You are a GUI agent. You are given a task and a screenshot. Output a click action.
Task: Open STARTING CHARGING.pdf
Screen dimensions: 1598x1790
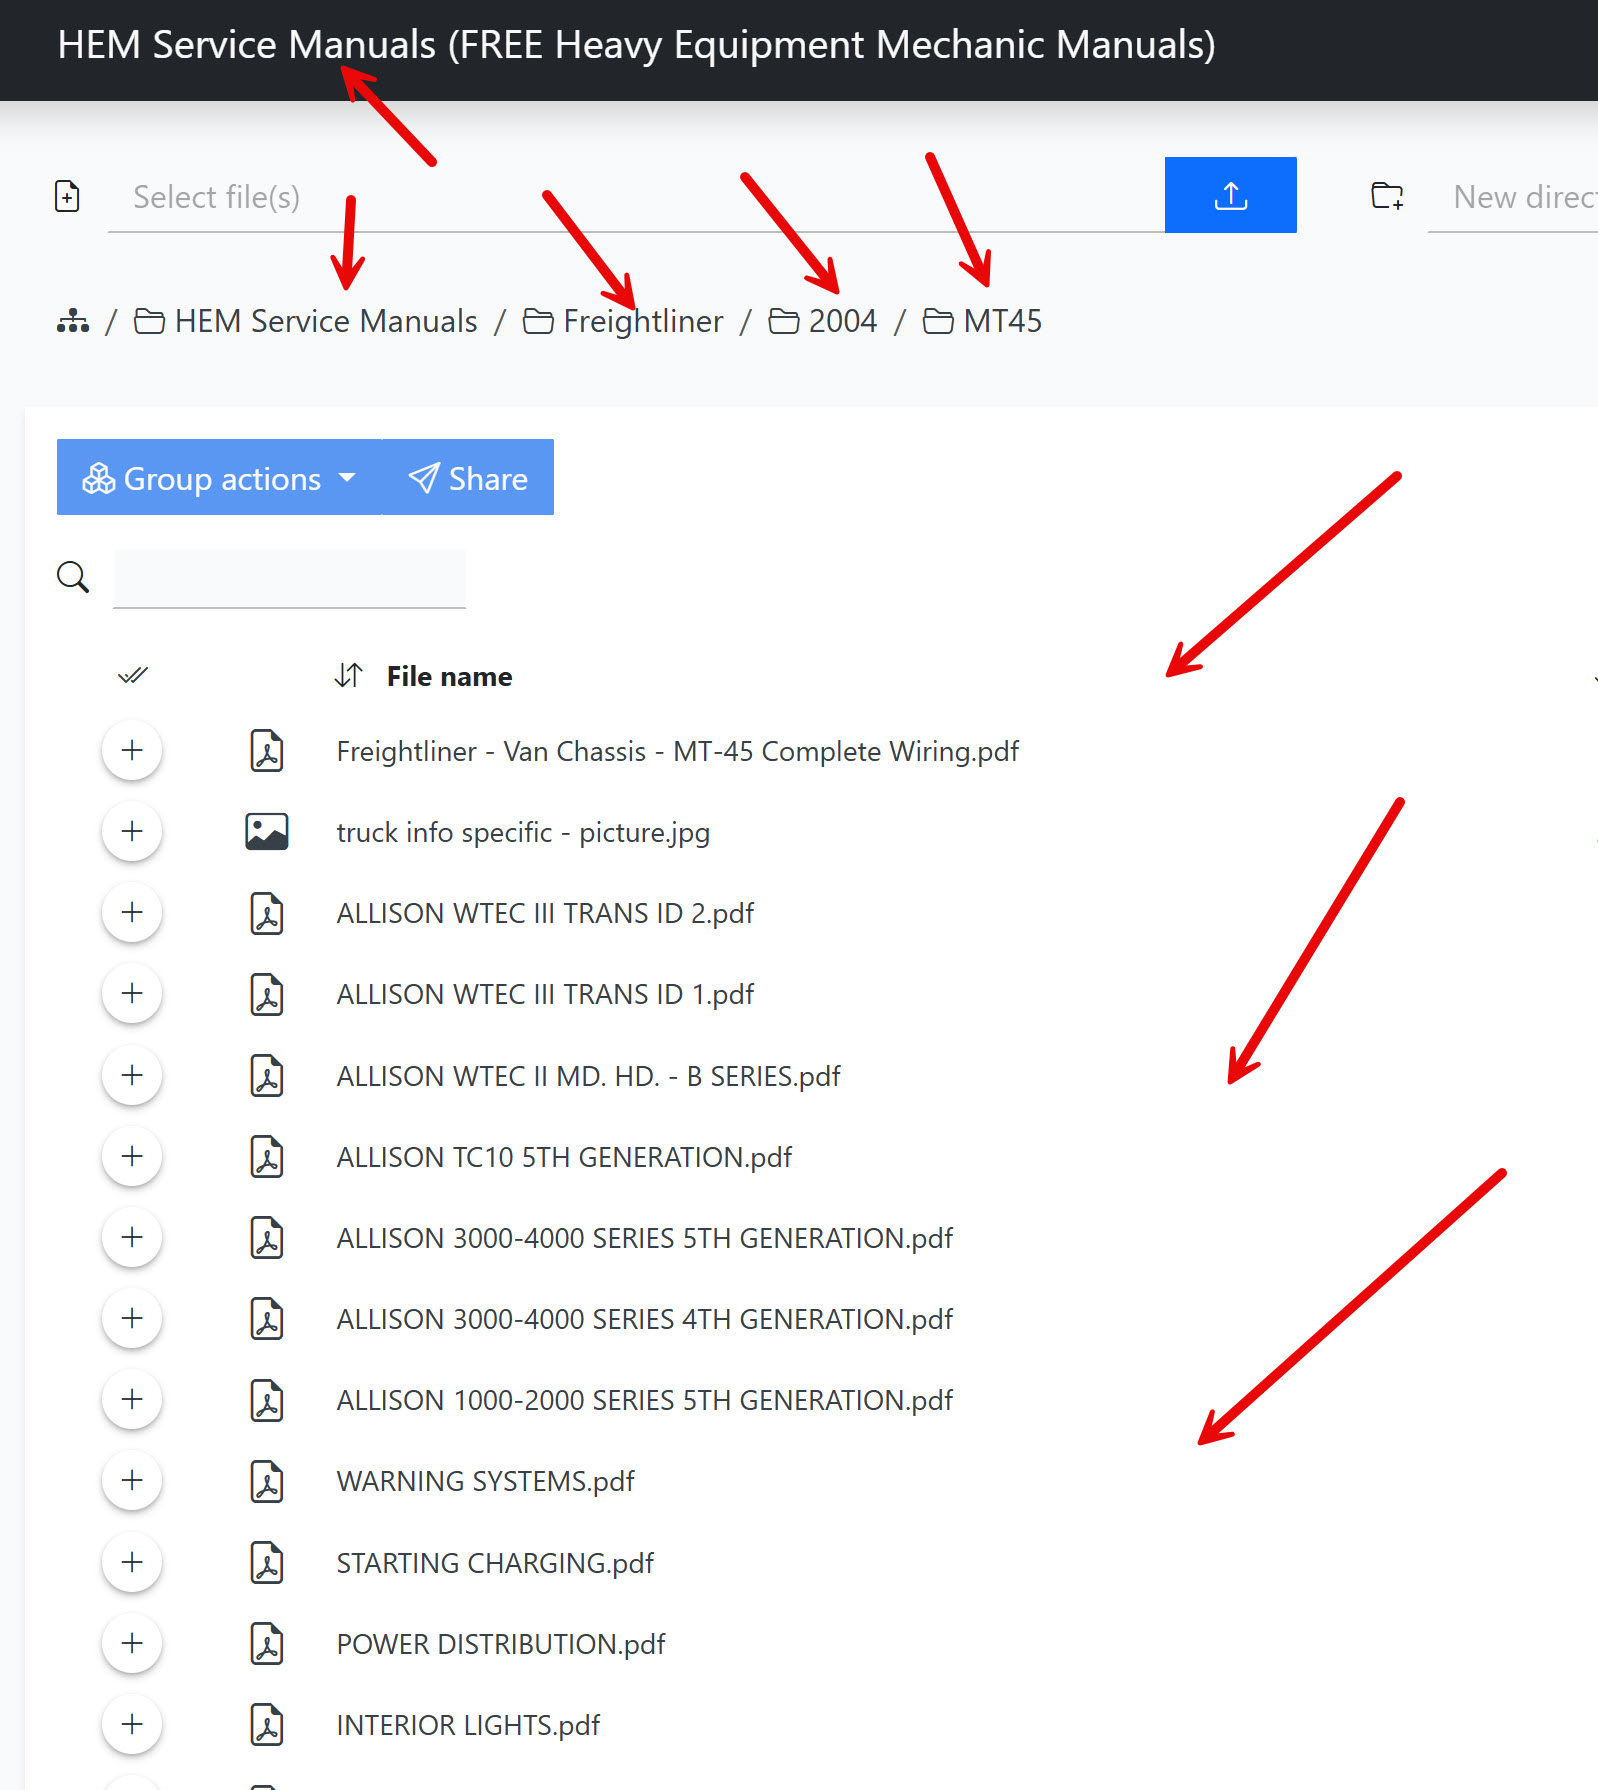tap(495, 1564)
